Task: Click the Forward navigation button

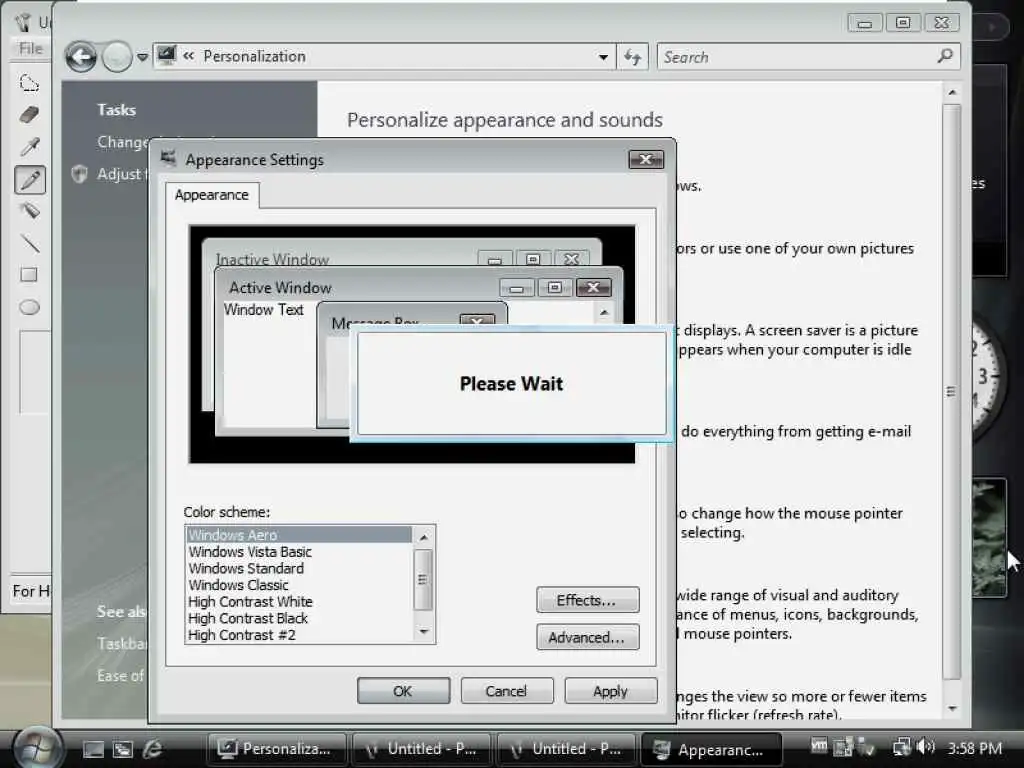Action: point(117,57)
